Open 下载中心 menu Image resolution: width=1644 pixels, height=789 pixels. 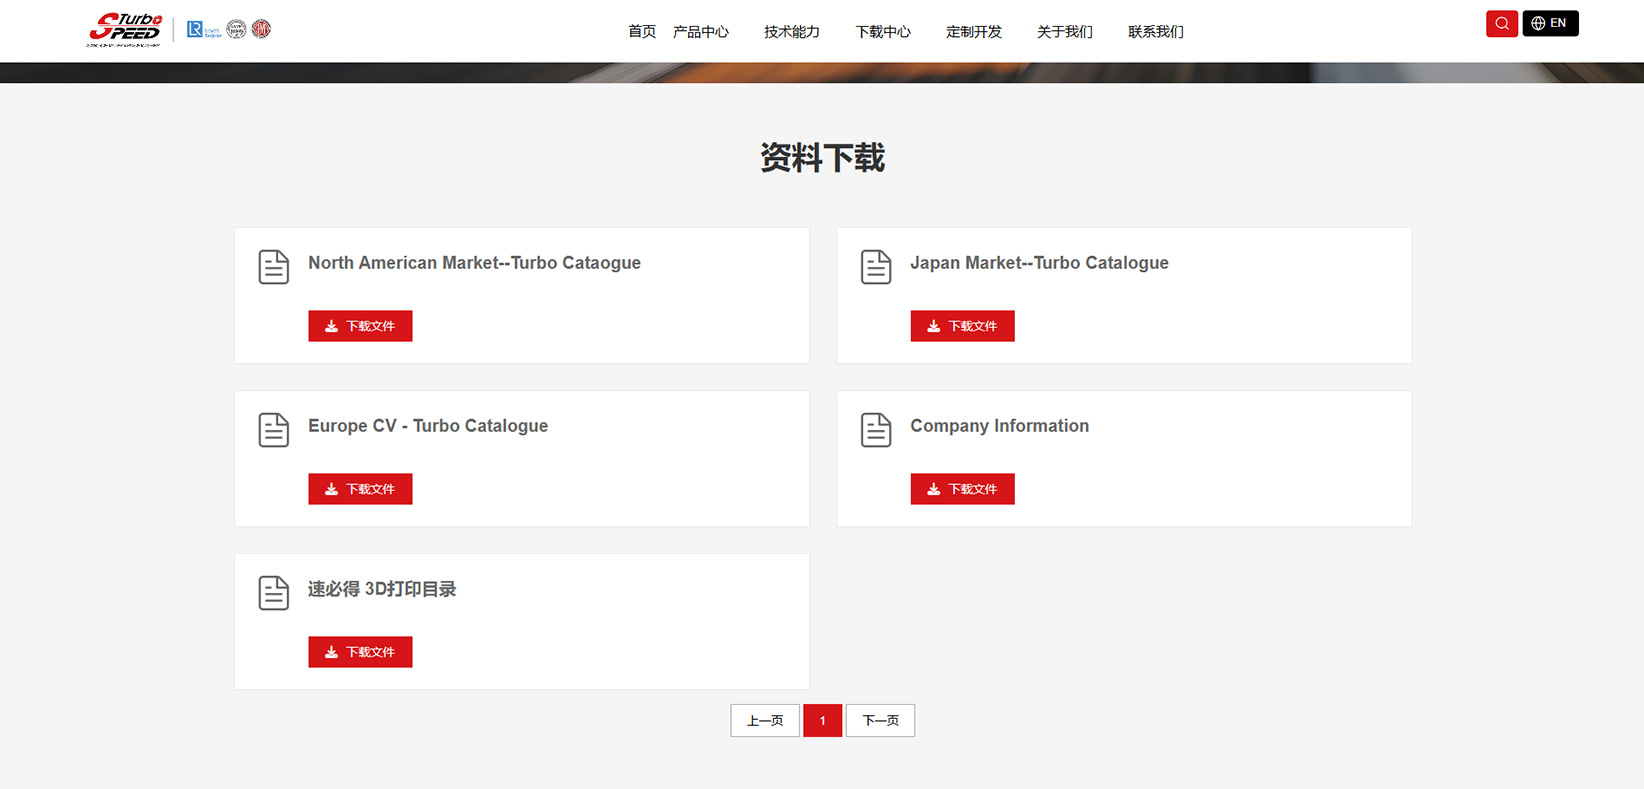(x=883, y=32)
